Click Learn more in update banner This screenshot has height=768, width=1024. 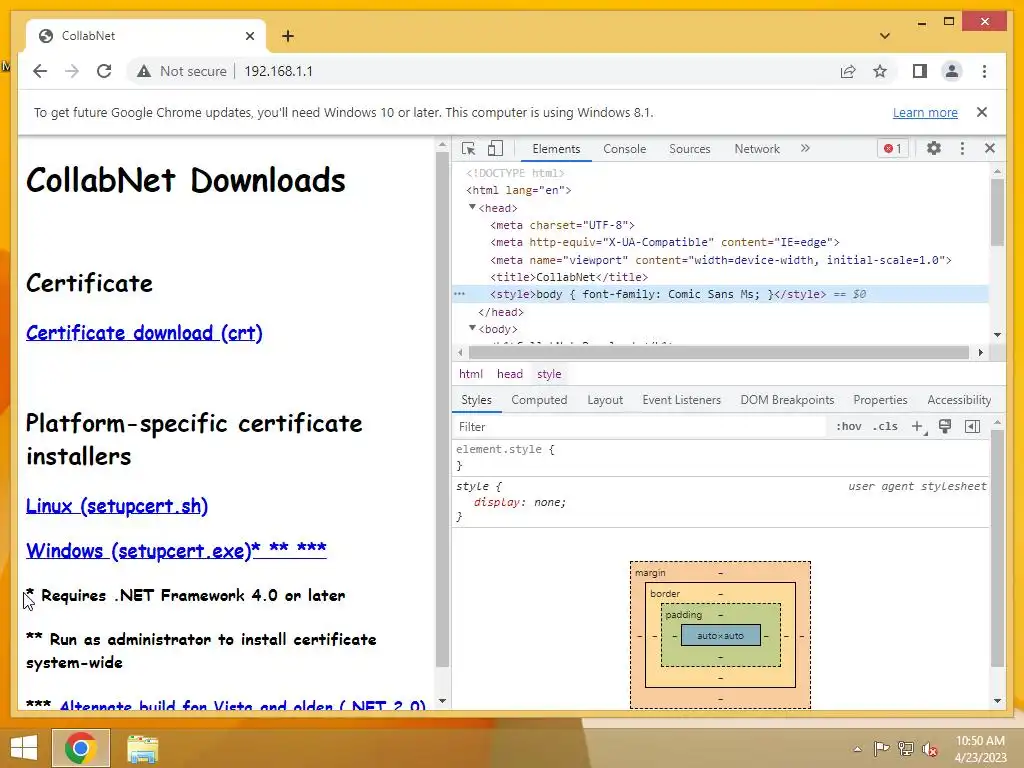point(925,112)
